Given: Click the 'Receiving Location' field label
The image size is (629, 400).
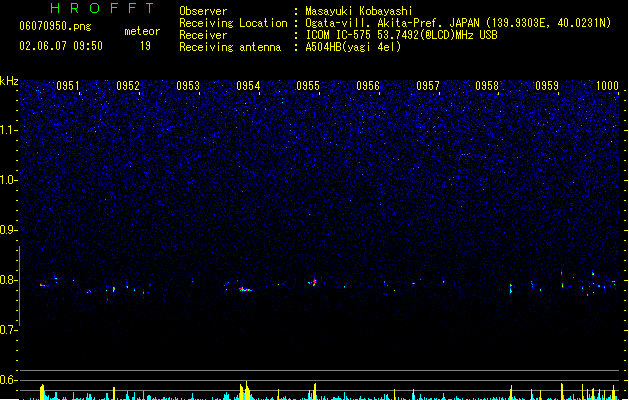Looking at the screenshot, I should tap(233, 23).
